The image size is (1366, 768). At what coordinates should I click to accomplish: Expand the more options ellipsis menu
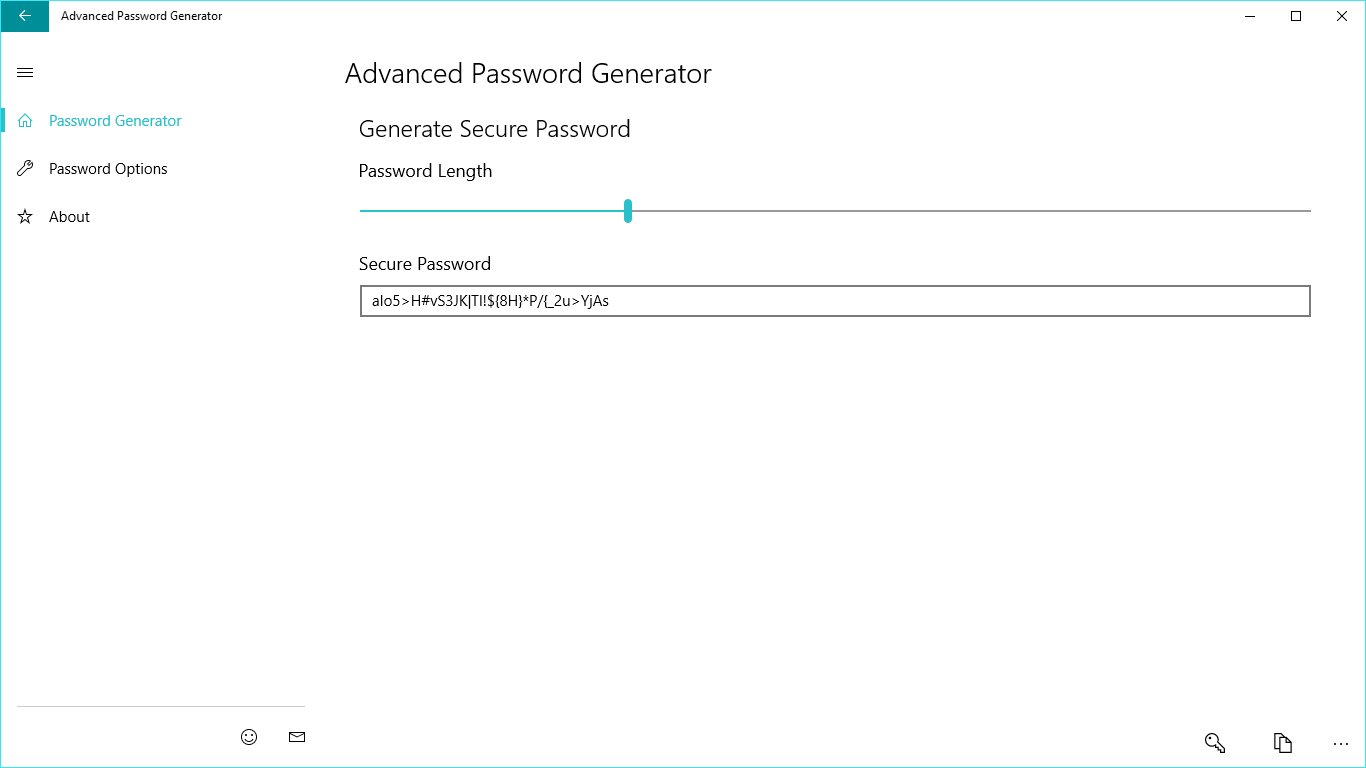(x=1341, y=744)
